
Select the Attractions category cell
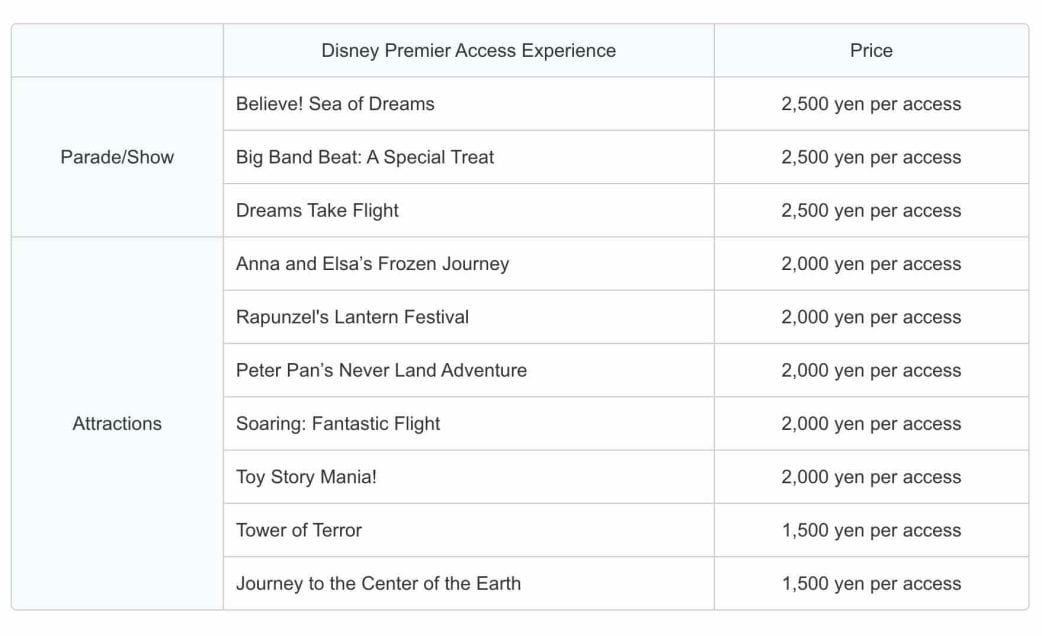tap(117, 424)
